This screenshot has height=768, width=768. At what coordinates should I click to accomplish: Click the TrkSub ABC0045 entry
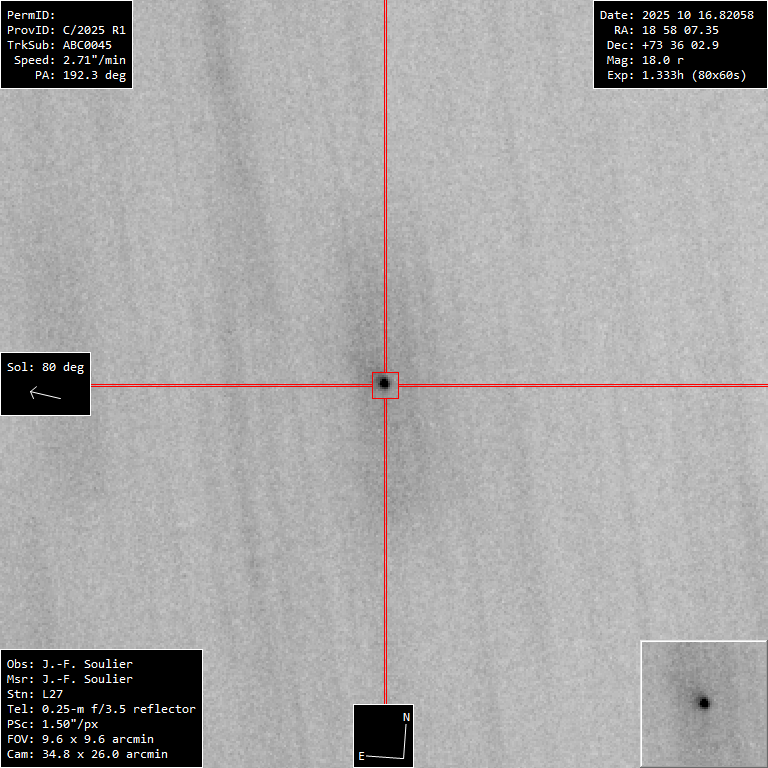tap(60, 45)
